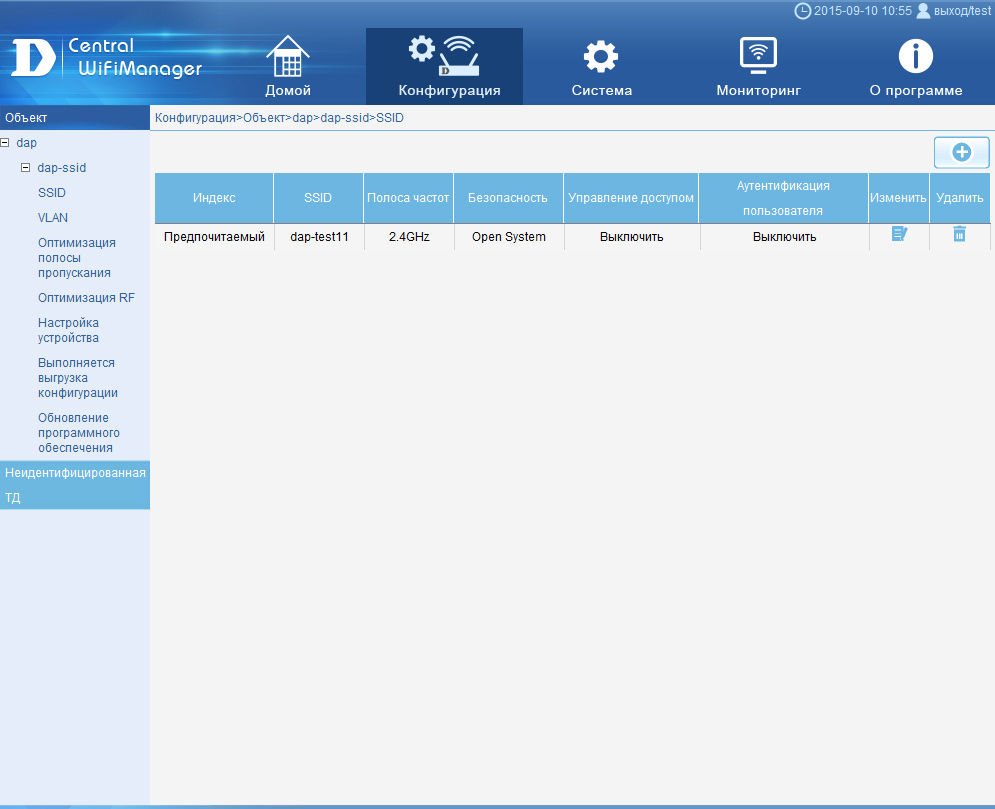Screen dimensions: 995x809
Task: Open Оптимизация RF settings
Action: tap(86, 298)
